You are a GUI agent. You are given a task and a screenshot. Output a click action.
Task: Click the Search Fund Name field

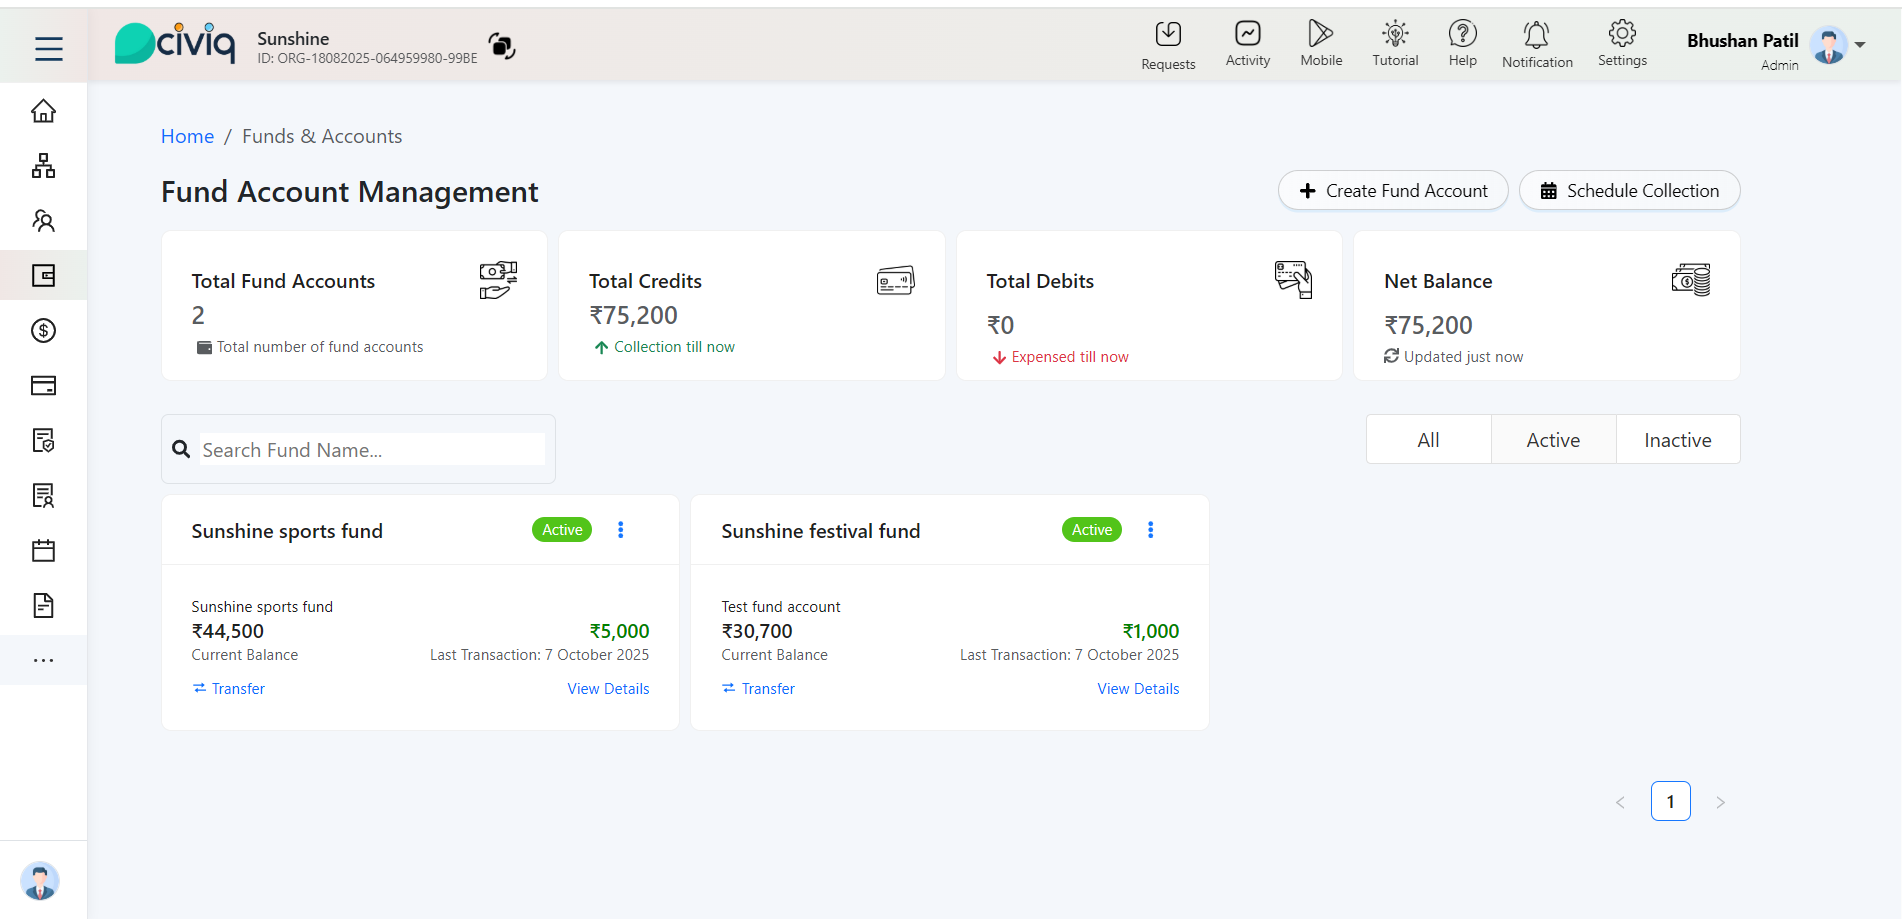click(x=372, y=450)
